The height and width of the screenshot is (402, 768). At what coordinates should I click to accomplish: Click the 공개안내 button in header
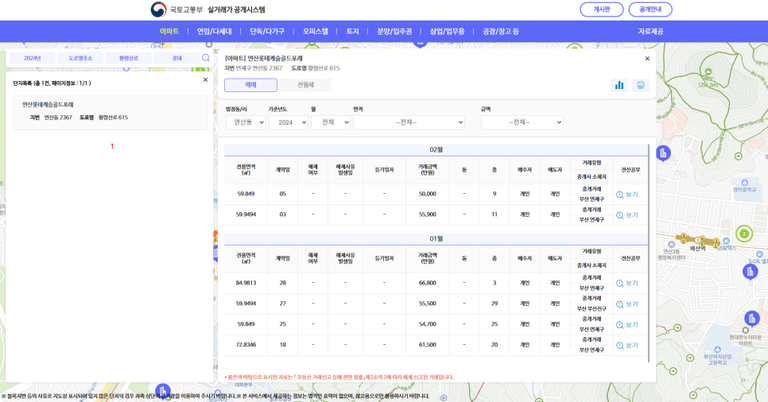650,10
